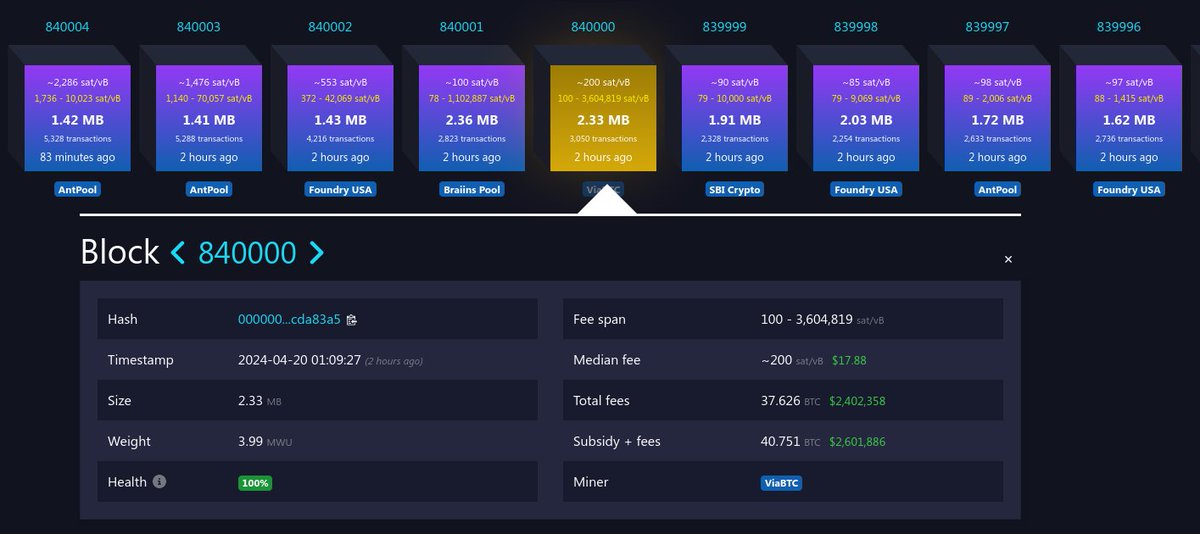Select the 1.43 MB block cube
Screen dimensions: 1200x534
coord(340,118)
